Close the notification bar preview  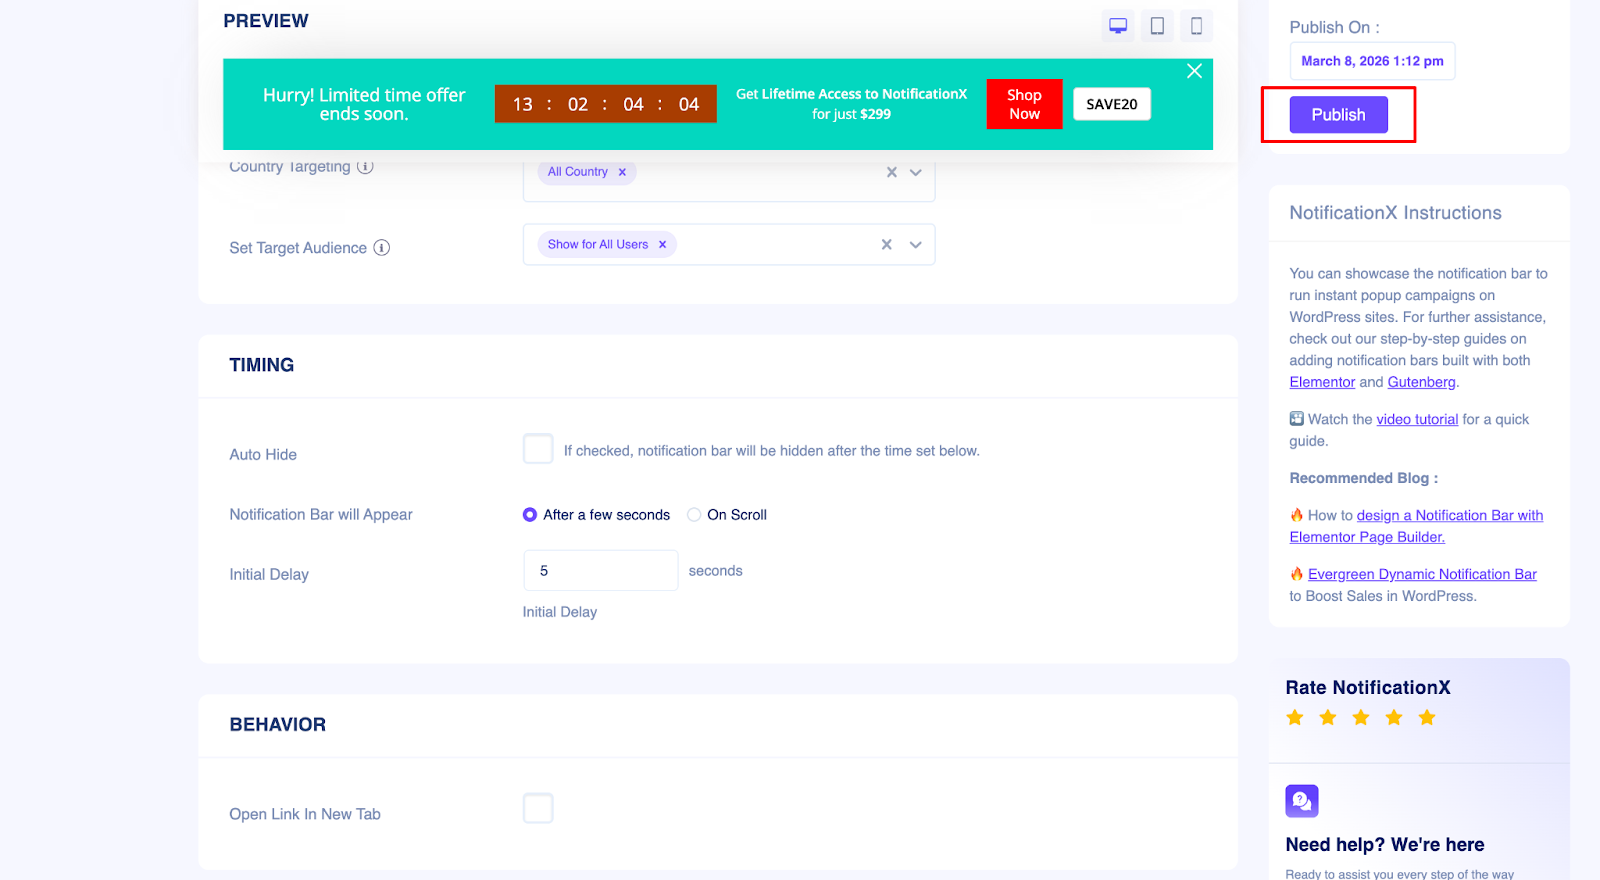coord(1194,71)
